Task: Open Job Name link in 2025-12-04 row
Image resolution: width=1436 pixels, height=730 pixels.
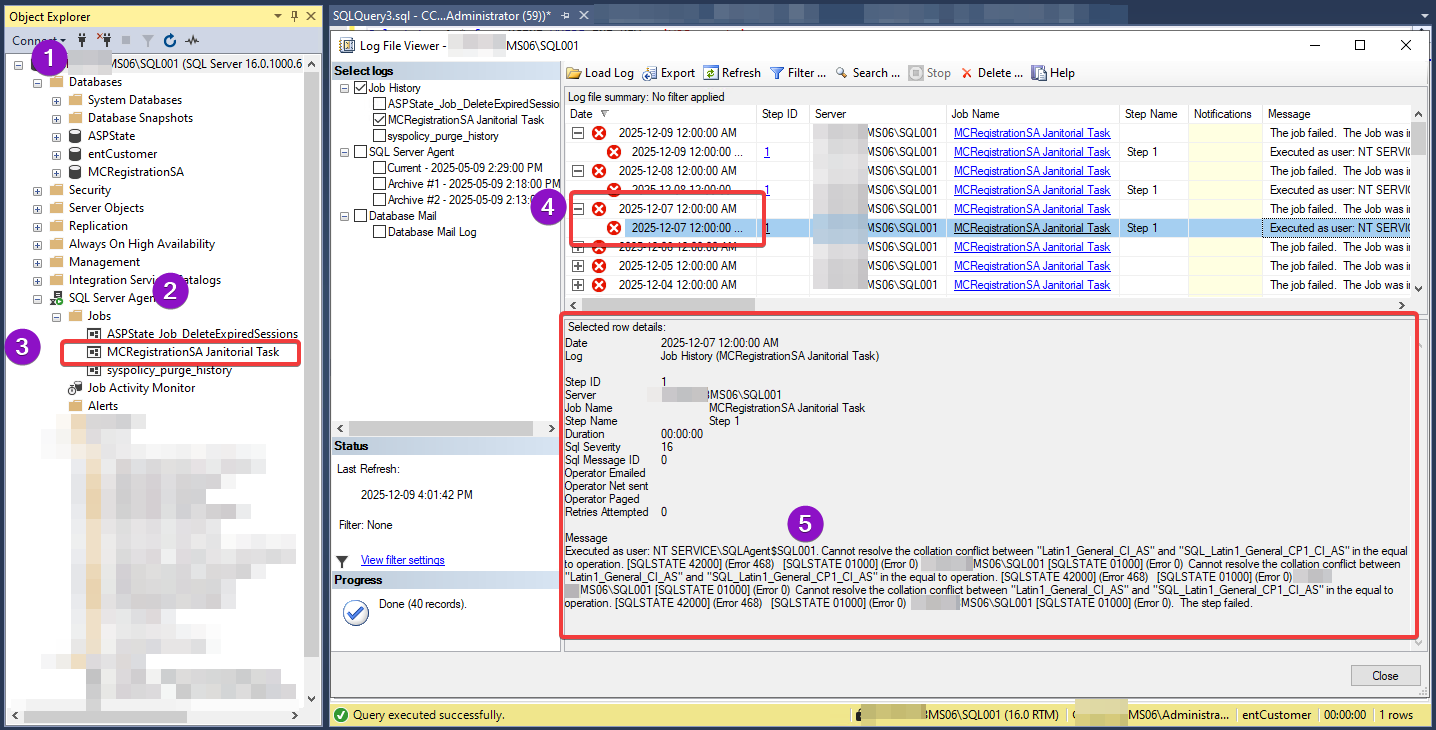Action: (x=1032, y=285)
